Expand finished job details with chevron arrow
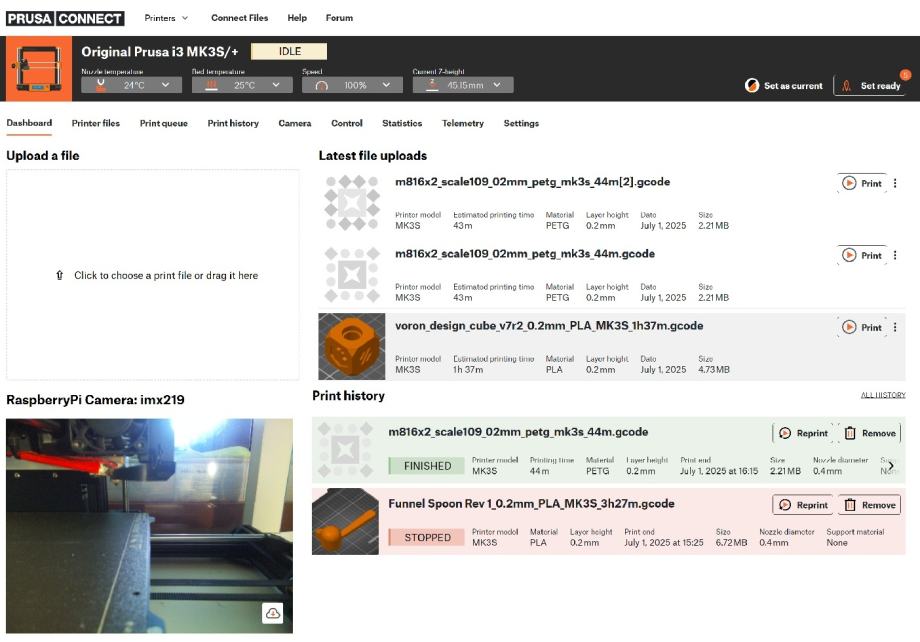Screen dimensions: 920x642 point(891,466)
